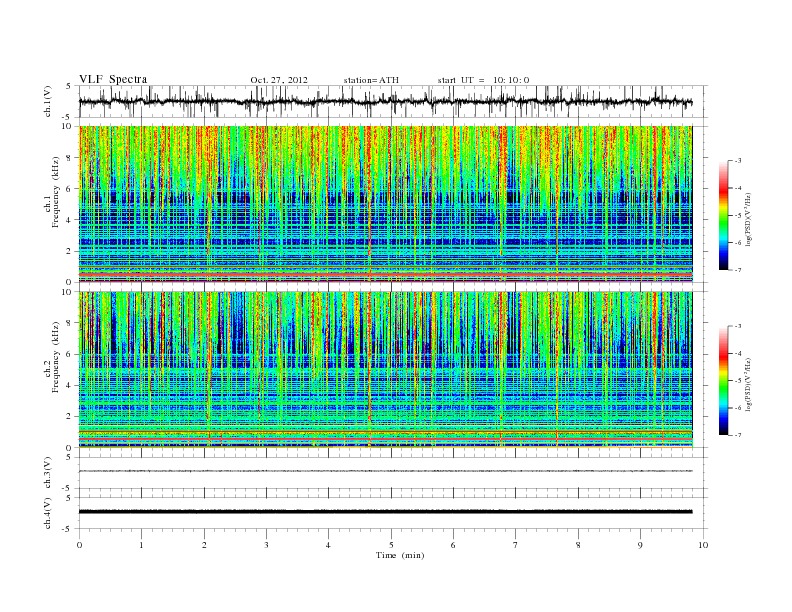This screenshot has height=612, width=792.
Task: Click the "9" tick on the Time axis
Action: coord(640,545)
